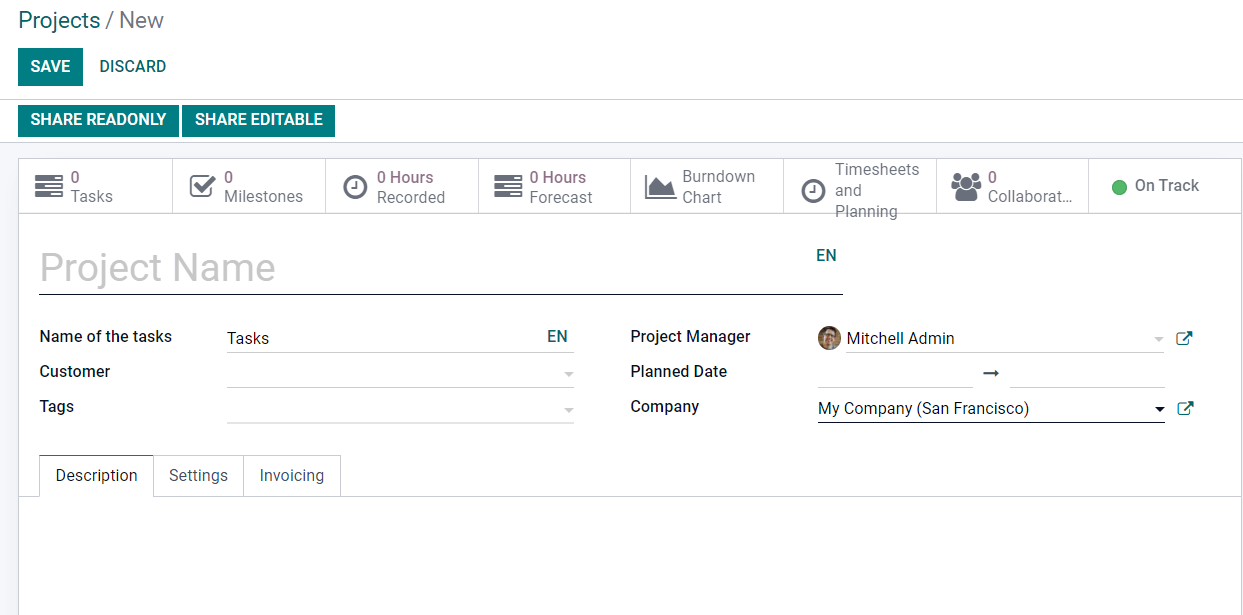Click the Hours Forecast list icon
The image size is (1243, 615).
tap(508, 186)
